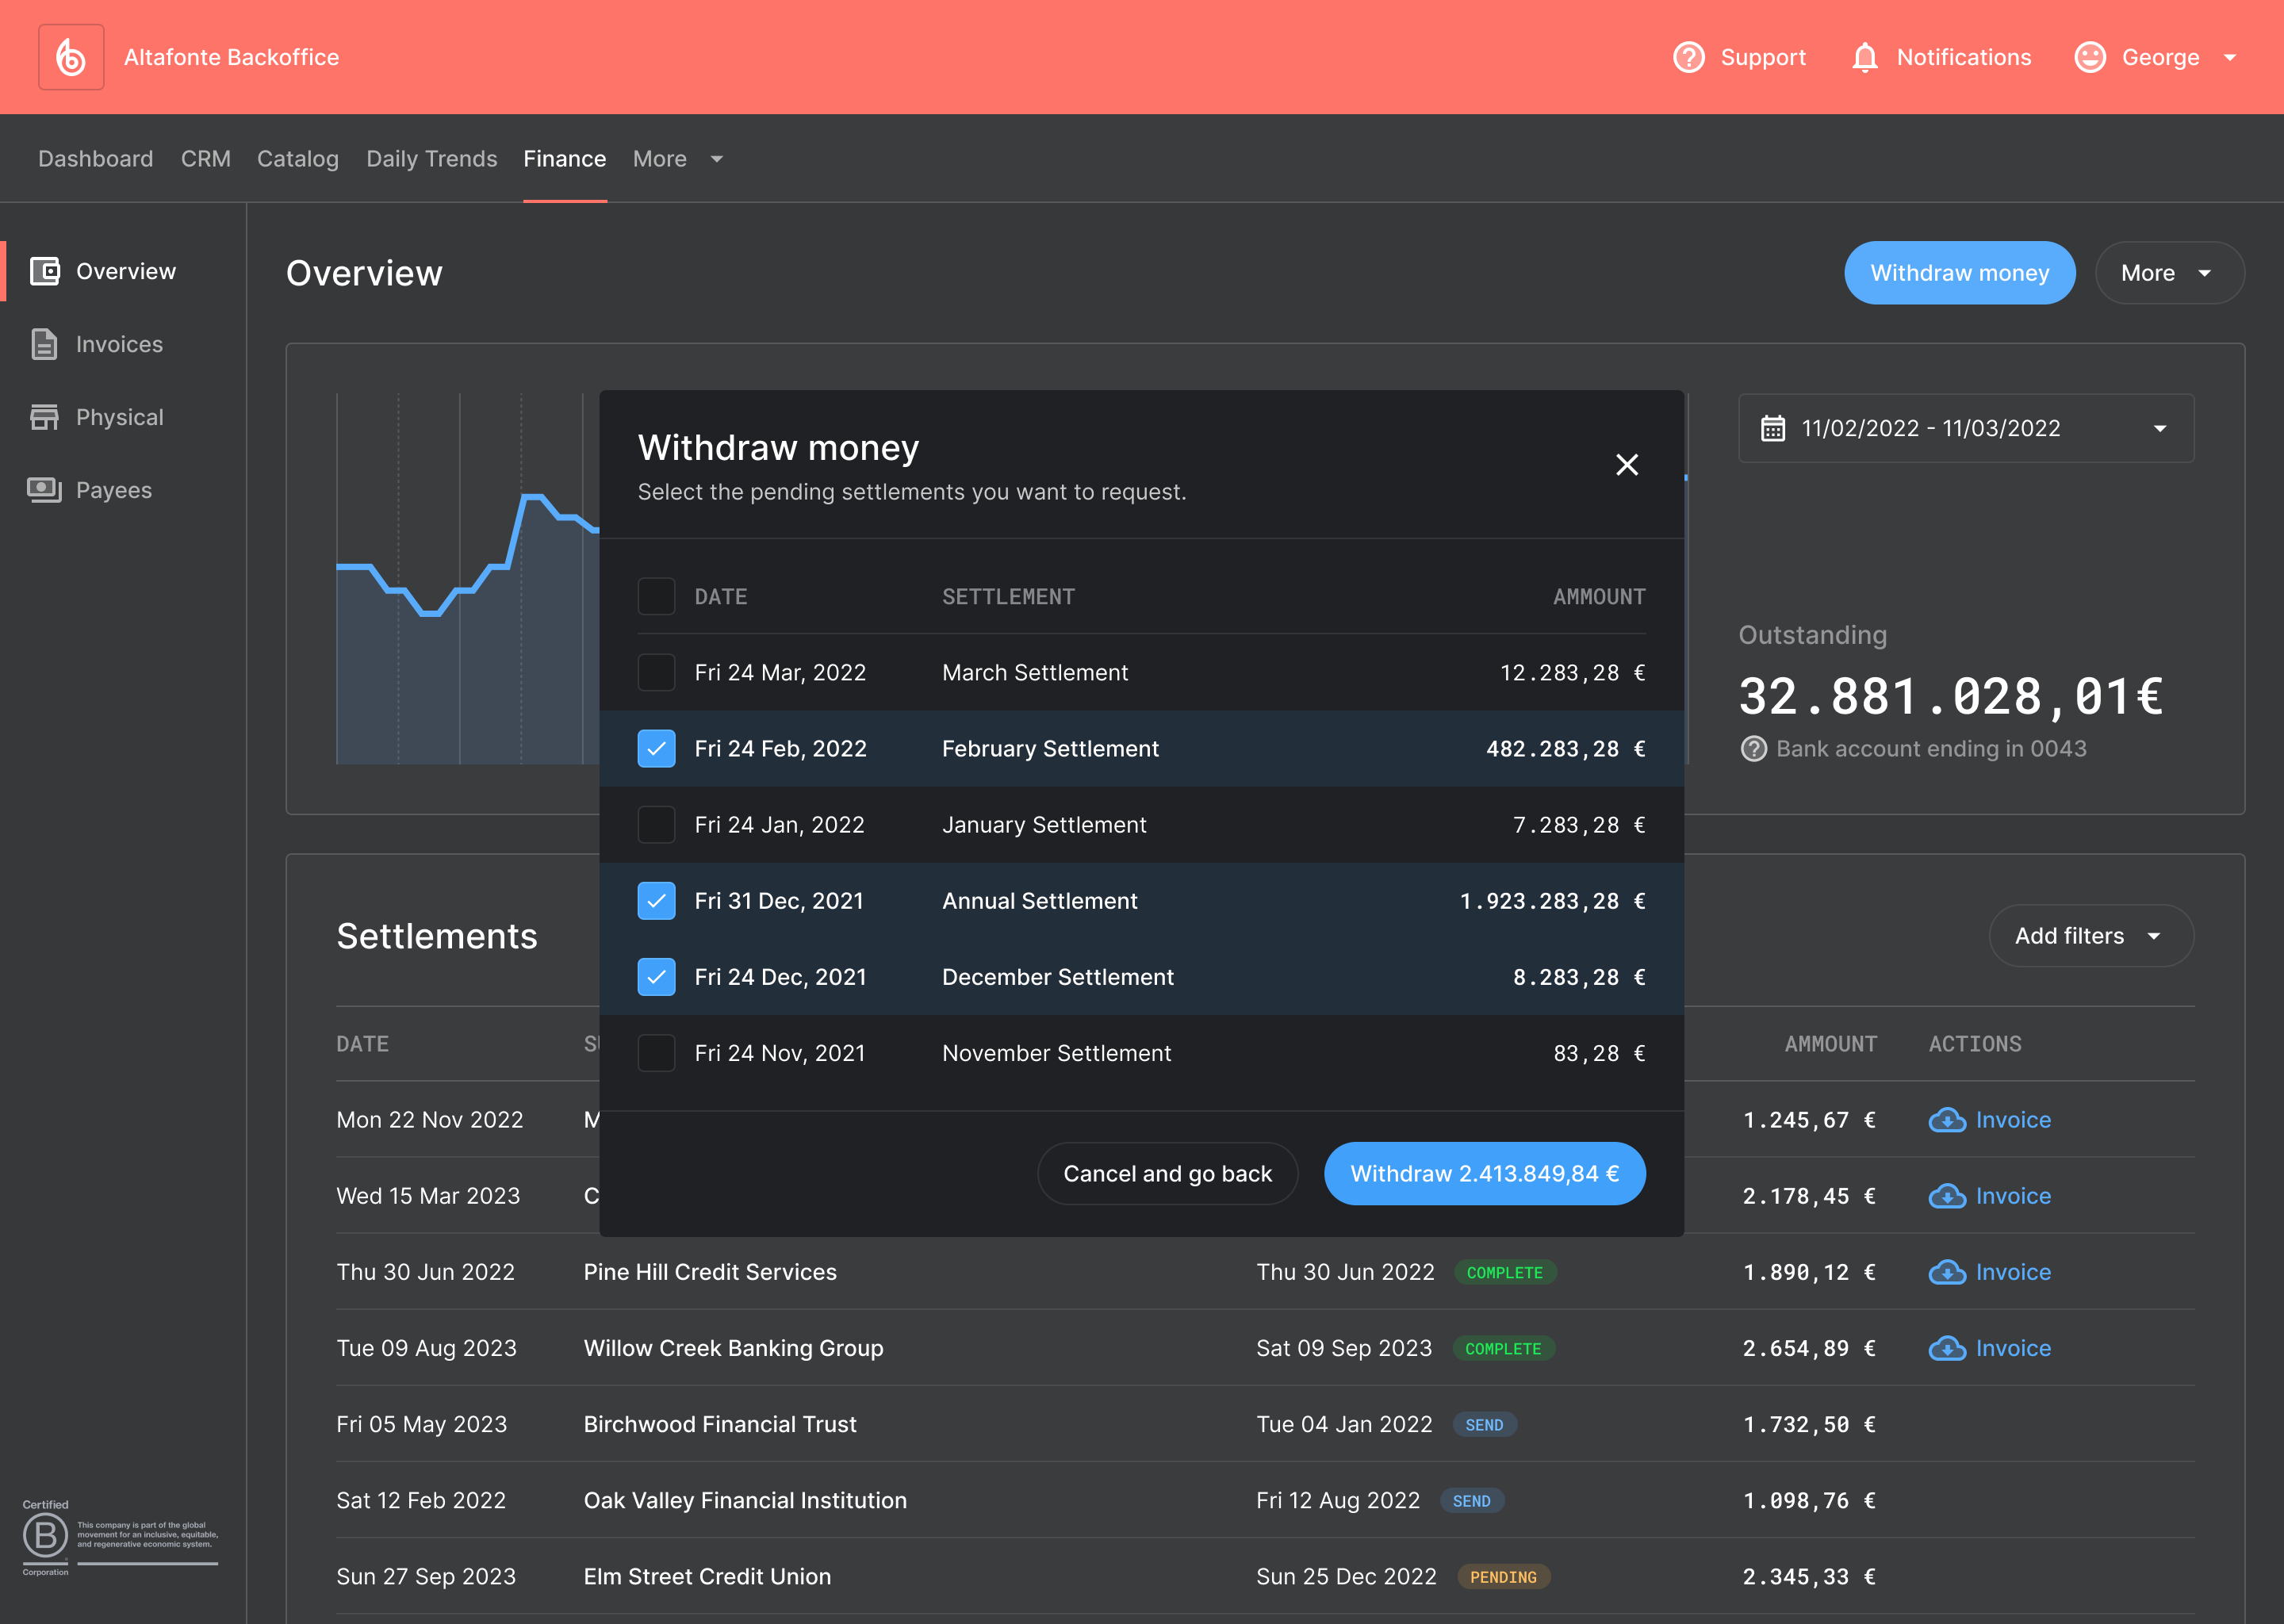
Task: Go to the Catalog tab
Action: 297,159
